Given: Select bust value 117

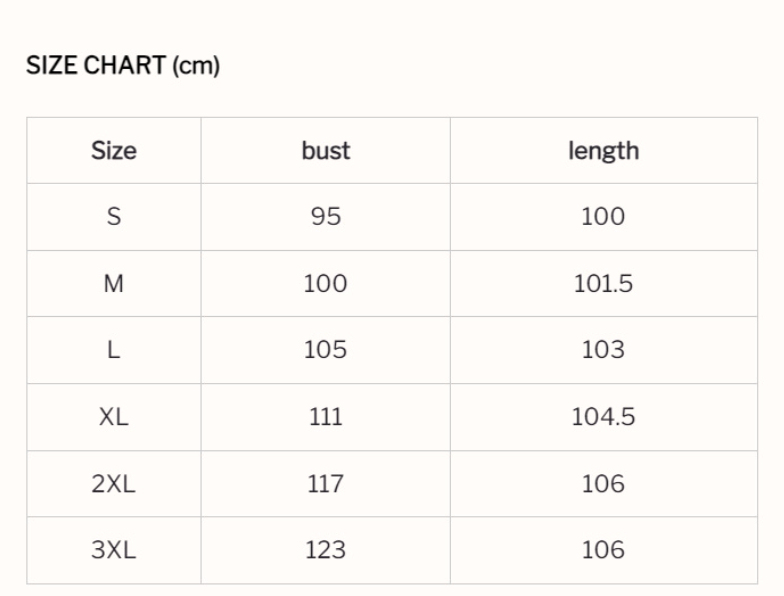Looking at the screenshot, I should 326,484.
